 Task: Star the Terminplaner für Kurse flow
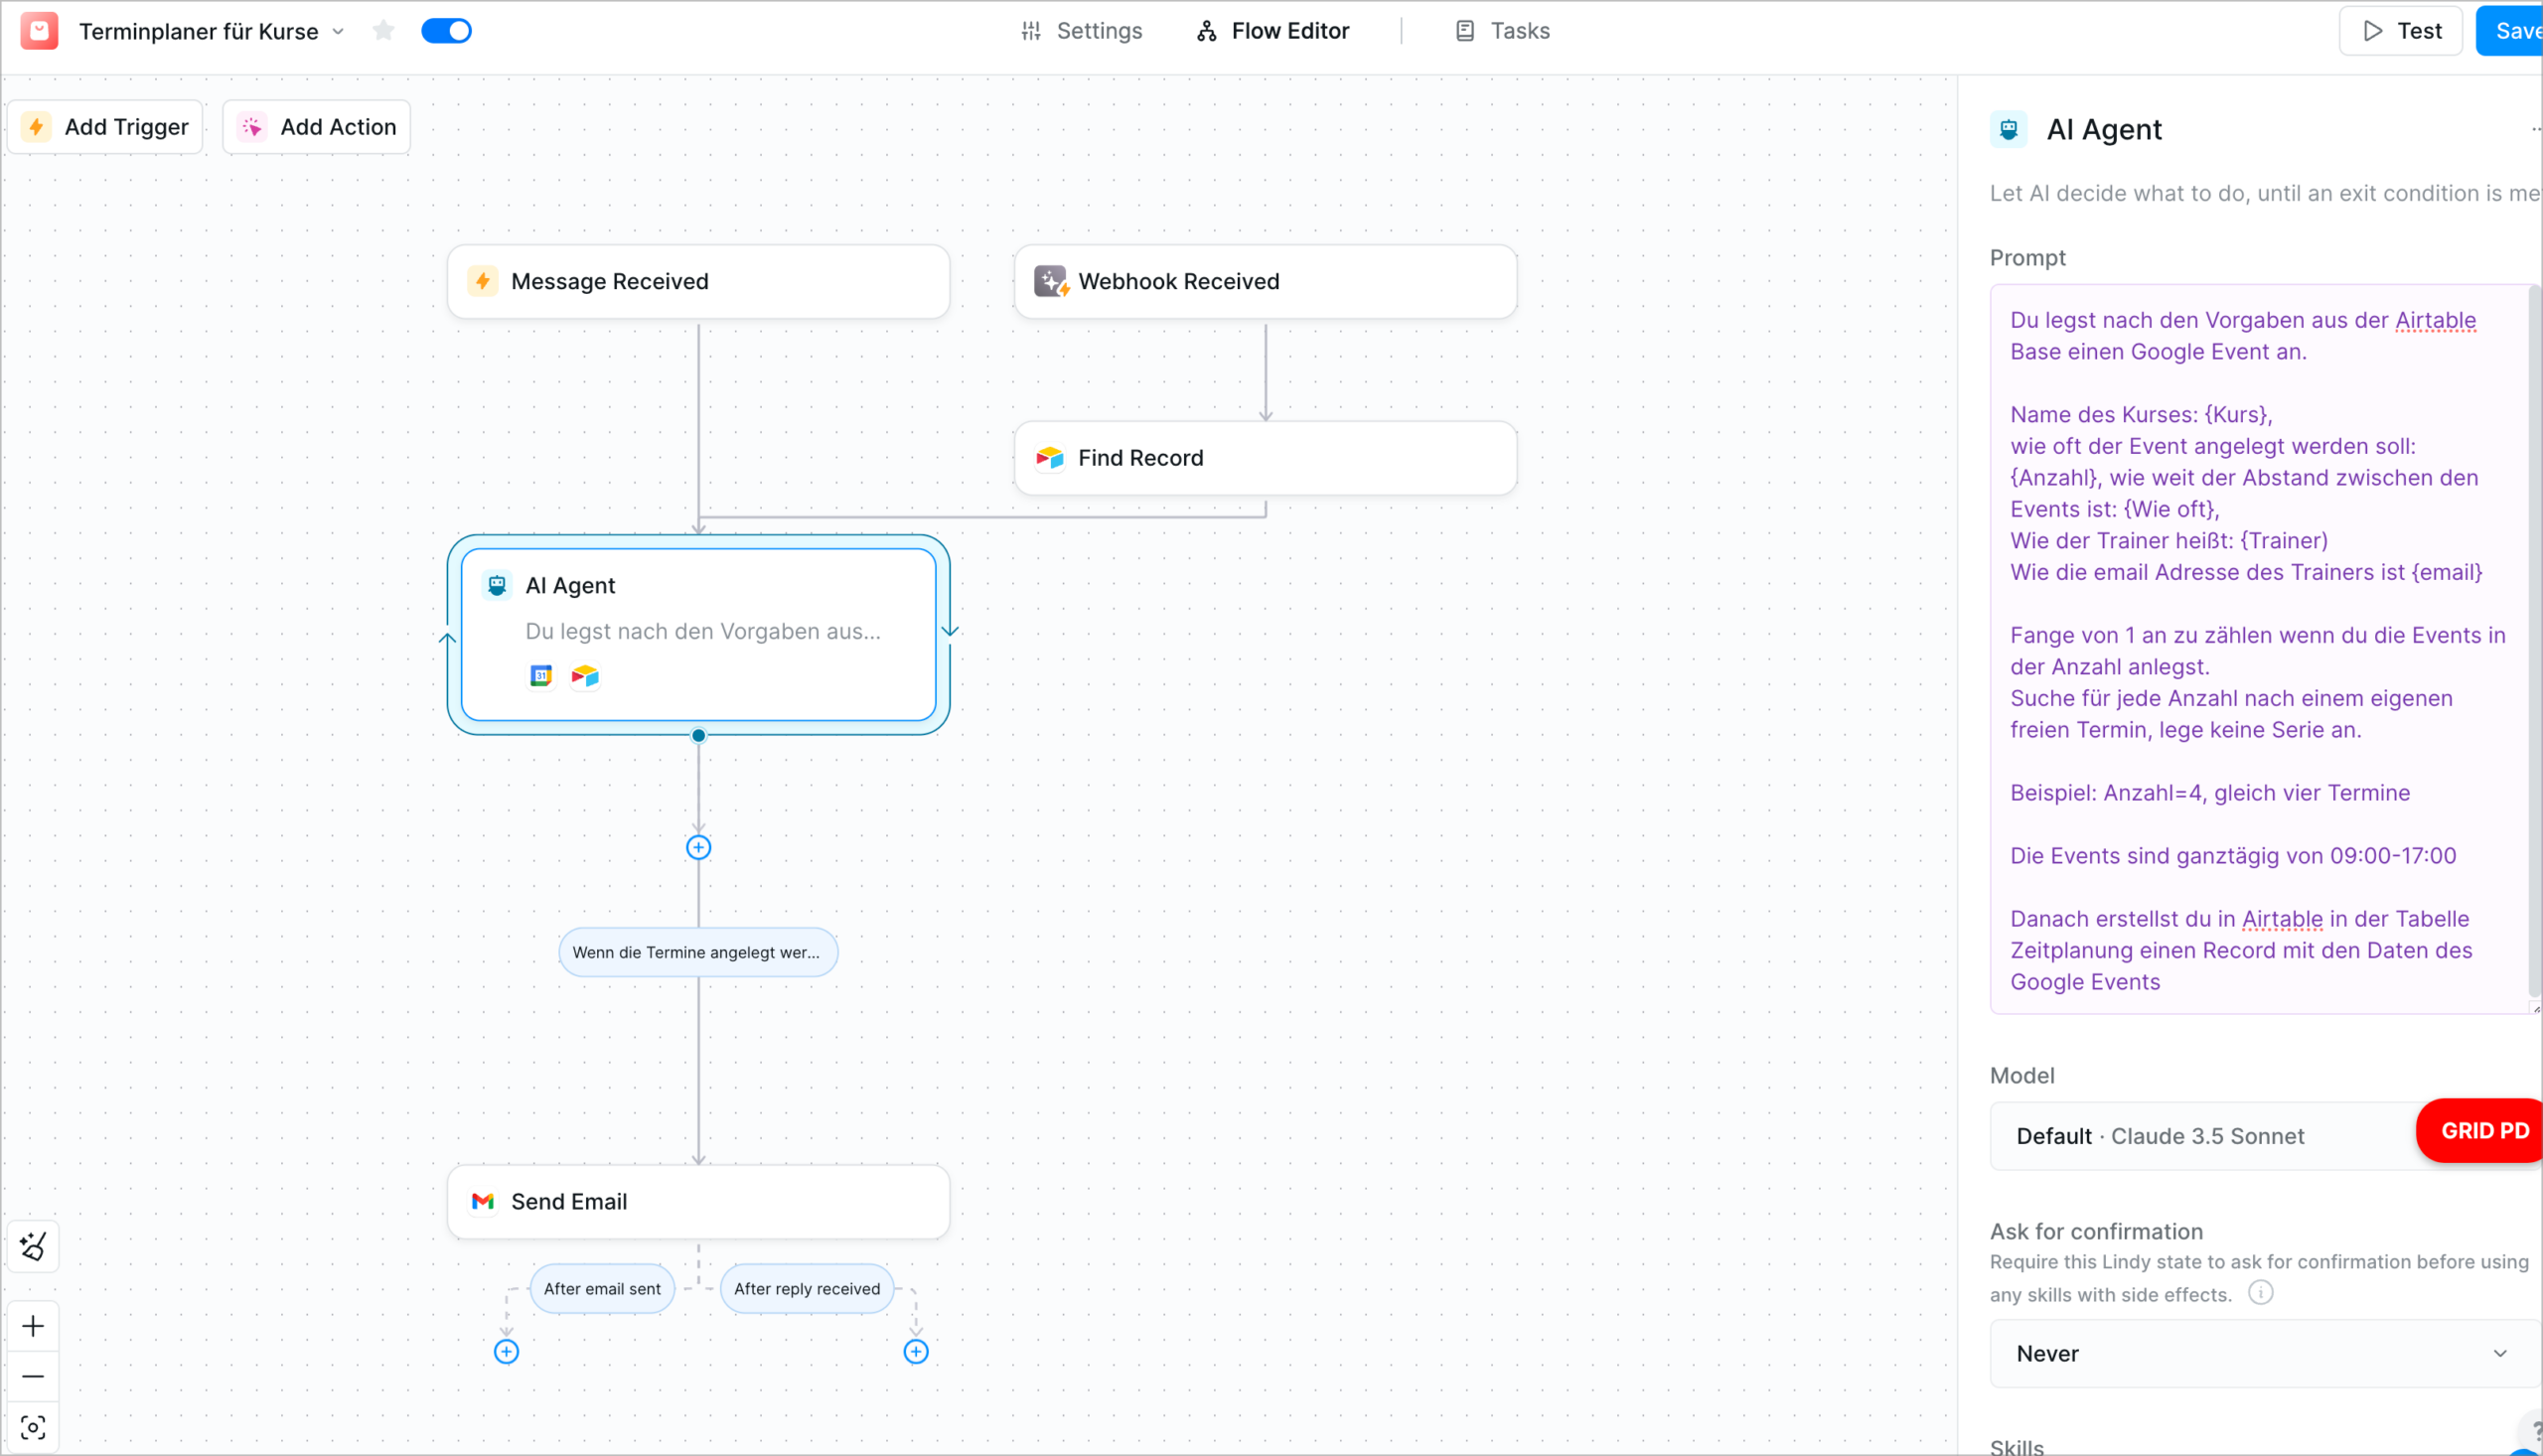pos(383,31)
